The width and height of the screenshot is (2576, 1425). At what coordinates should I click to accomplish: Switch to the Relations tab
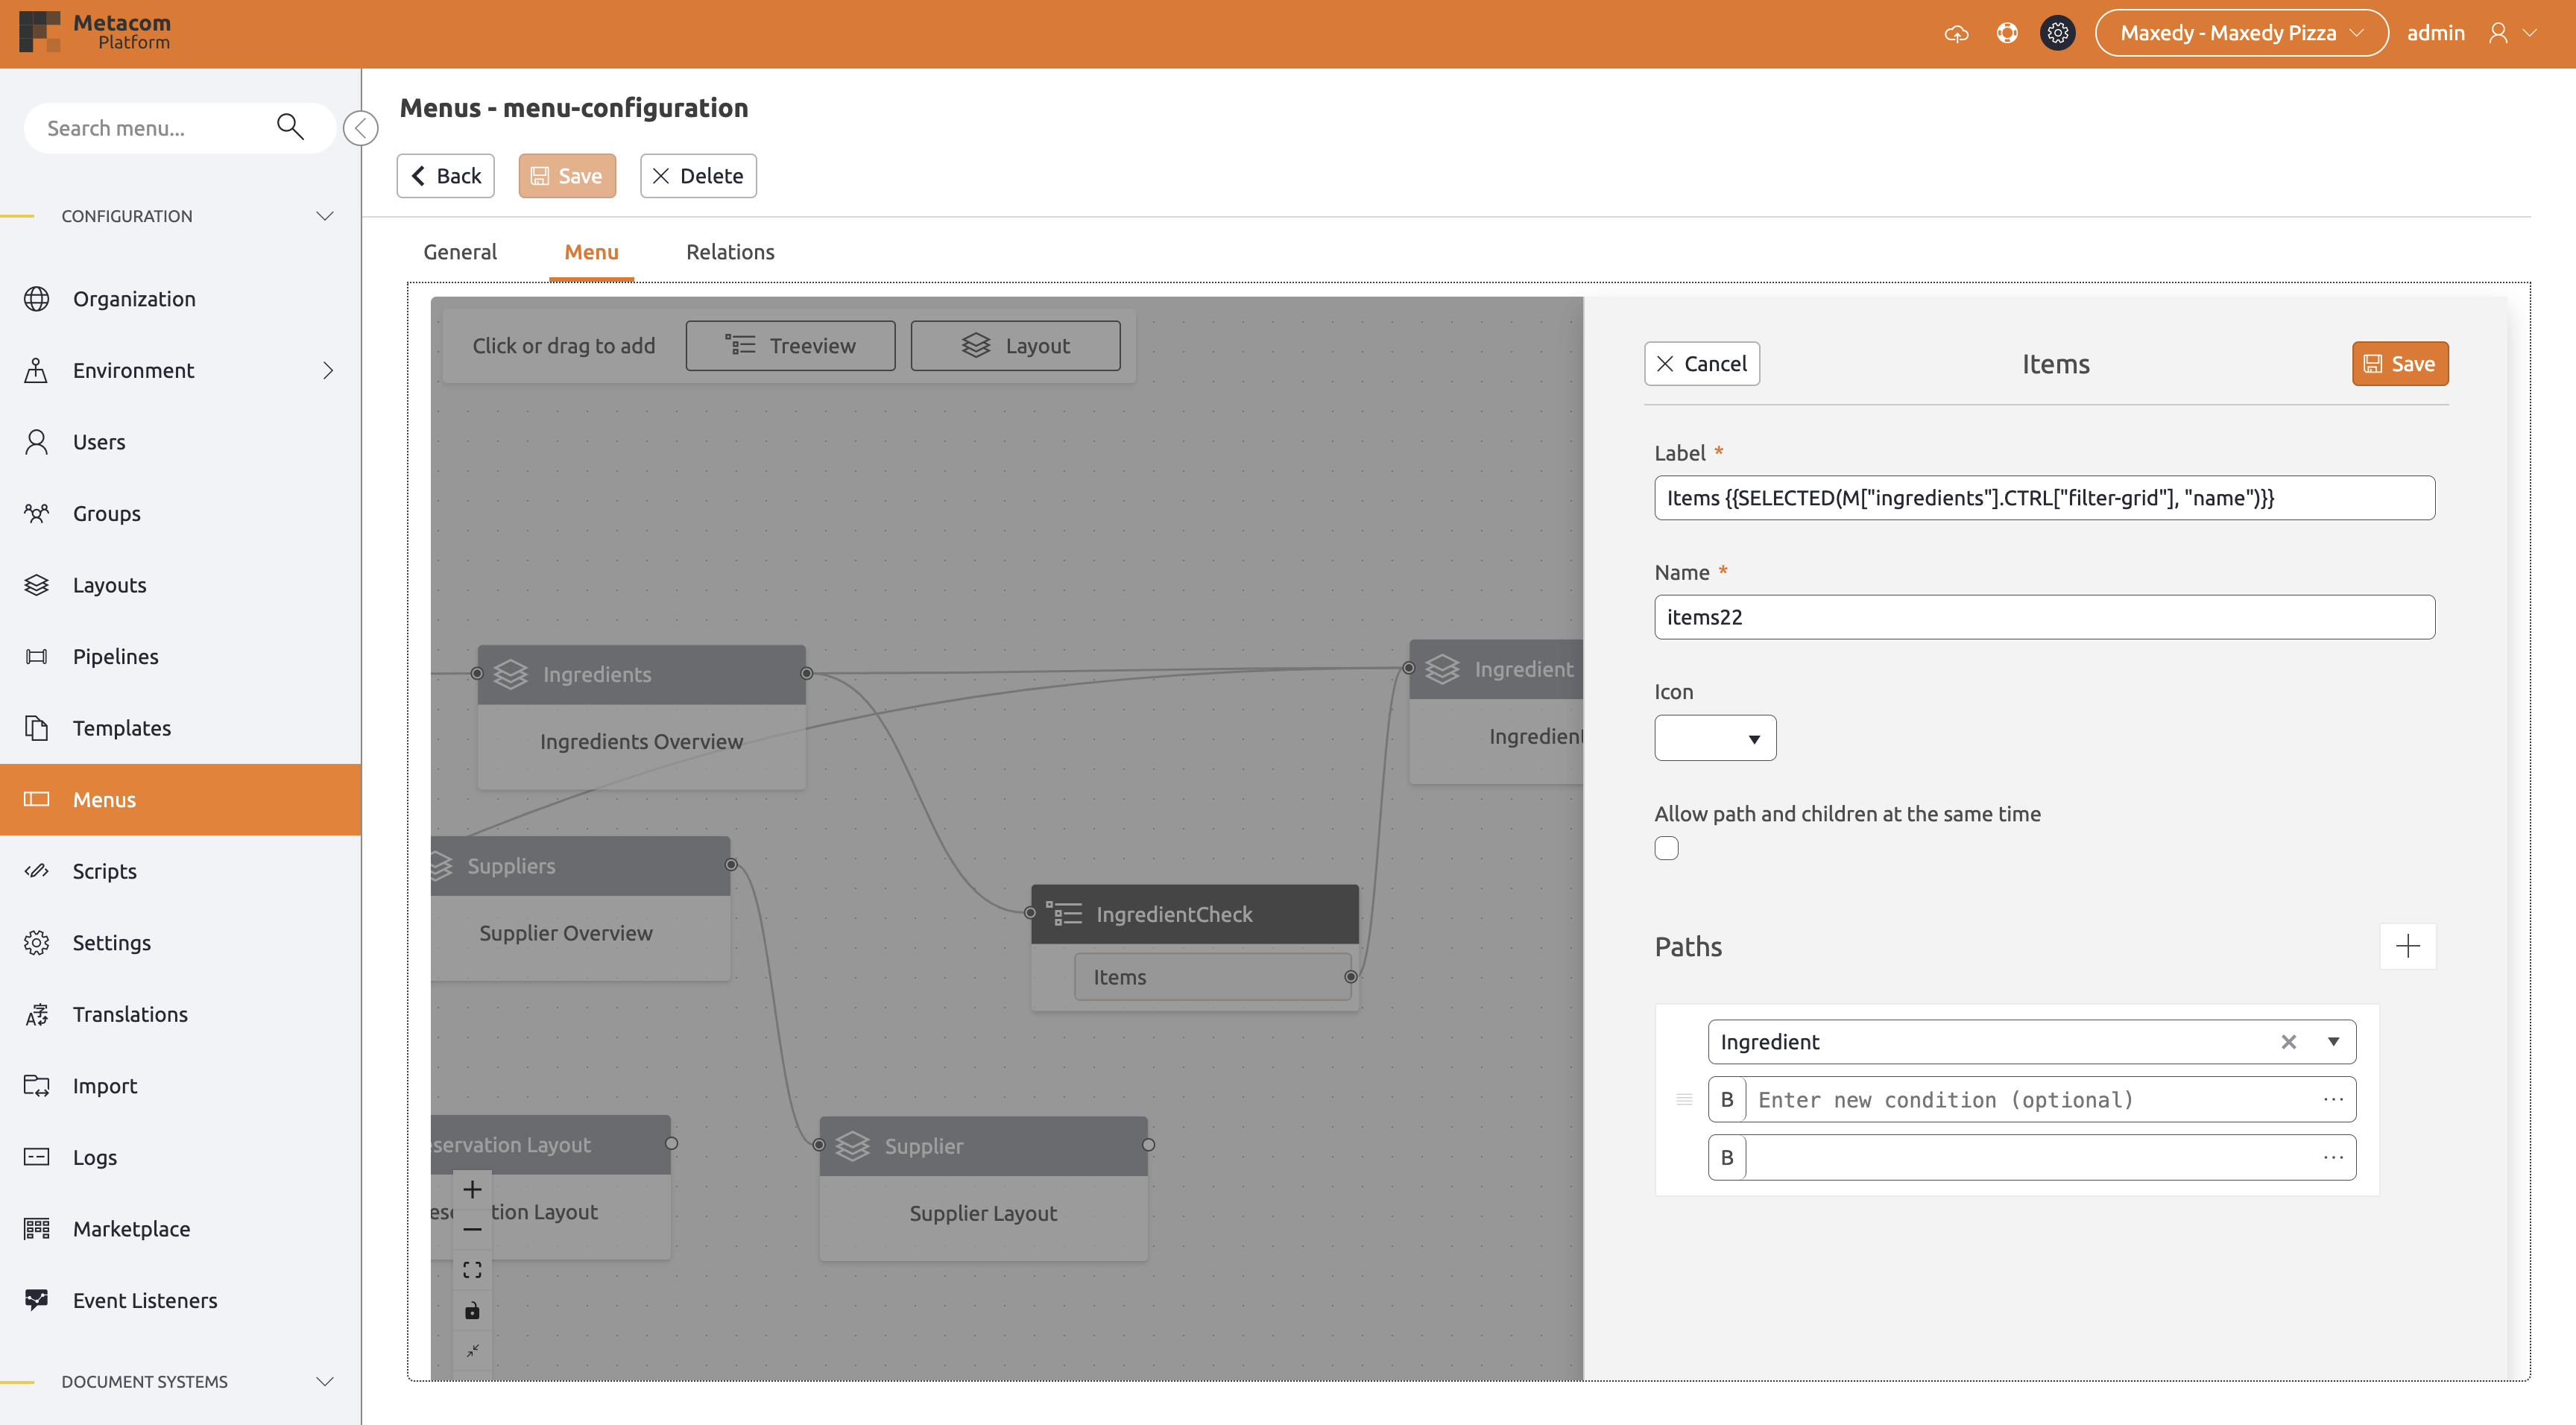click(x=730, y=252)
